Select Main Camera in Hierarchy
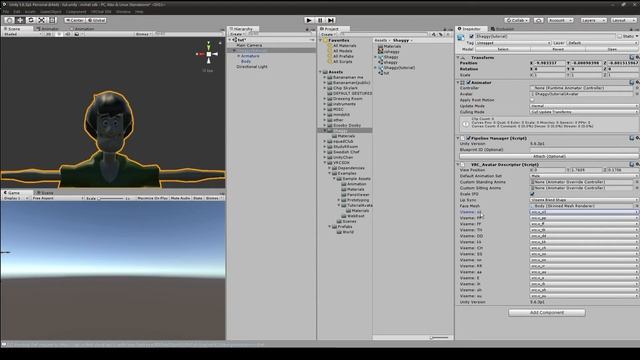640x360 pixels. point(249,45)
